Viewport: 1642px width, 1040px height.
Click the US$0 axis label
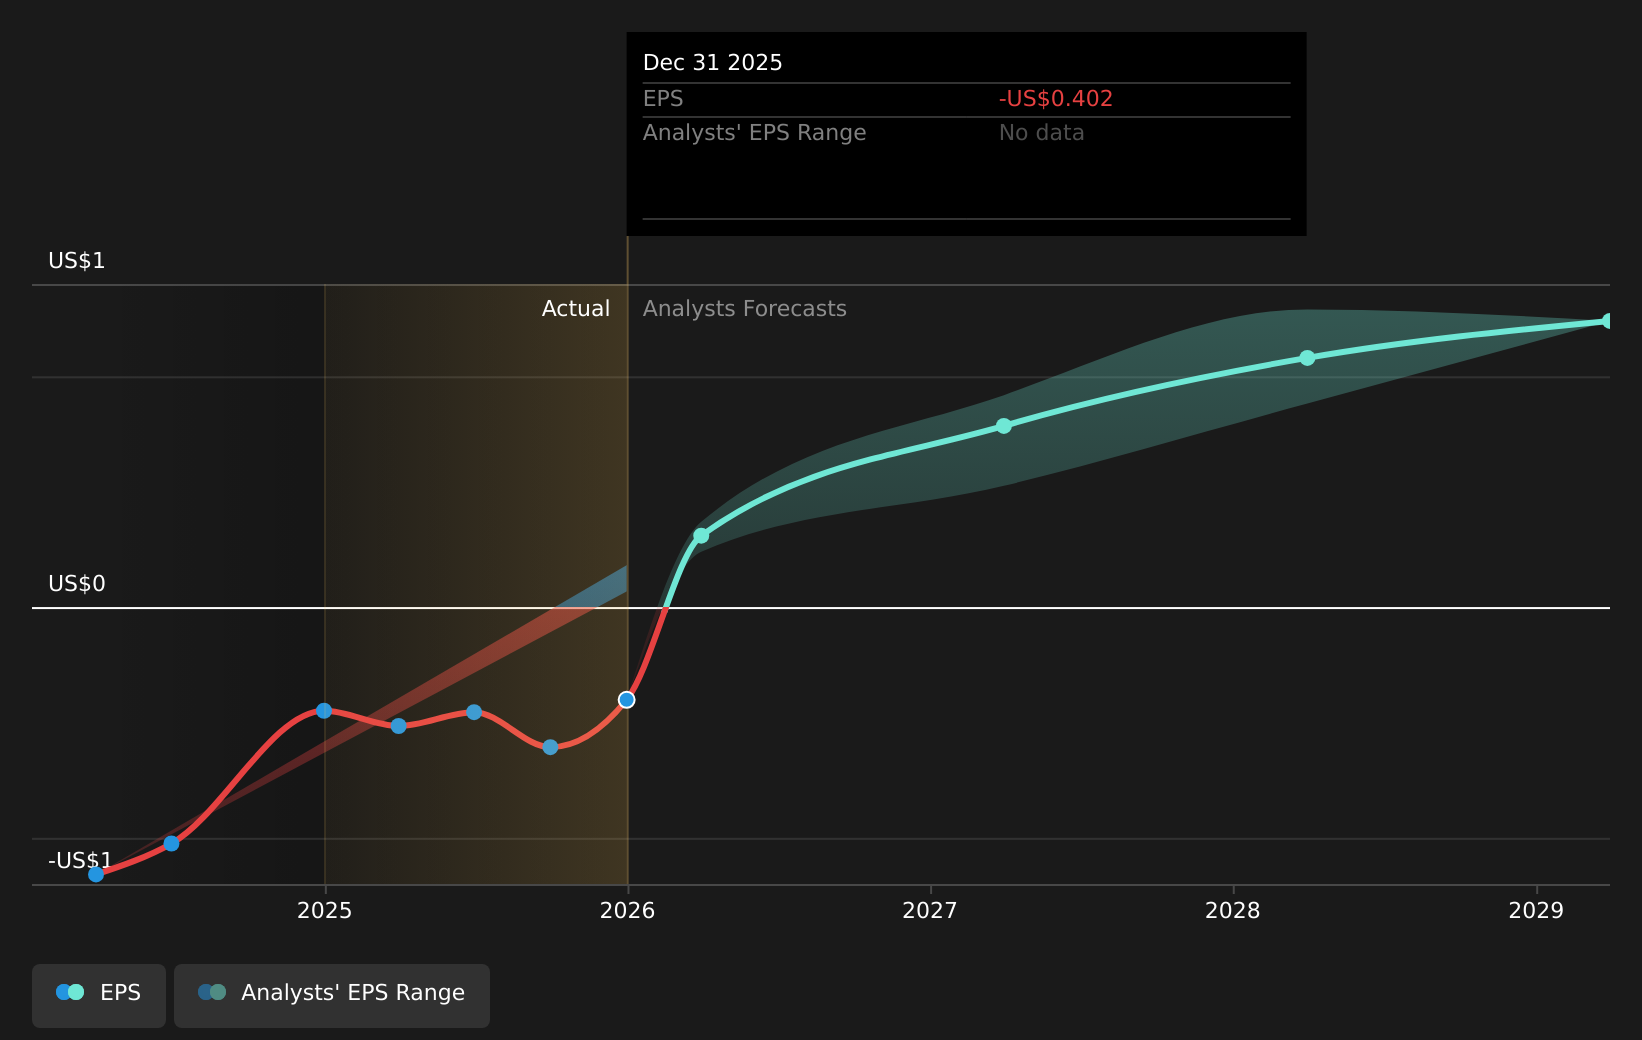(x=77, y=584)
